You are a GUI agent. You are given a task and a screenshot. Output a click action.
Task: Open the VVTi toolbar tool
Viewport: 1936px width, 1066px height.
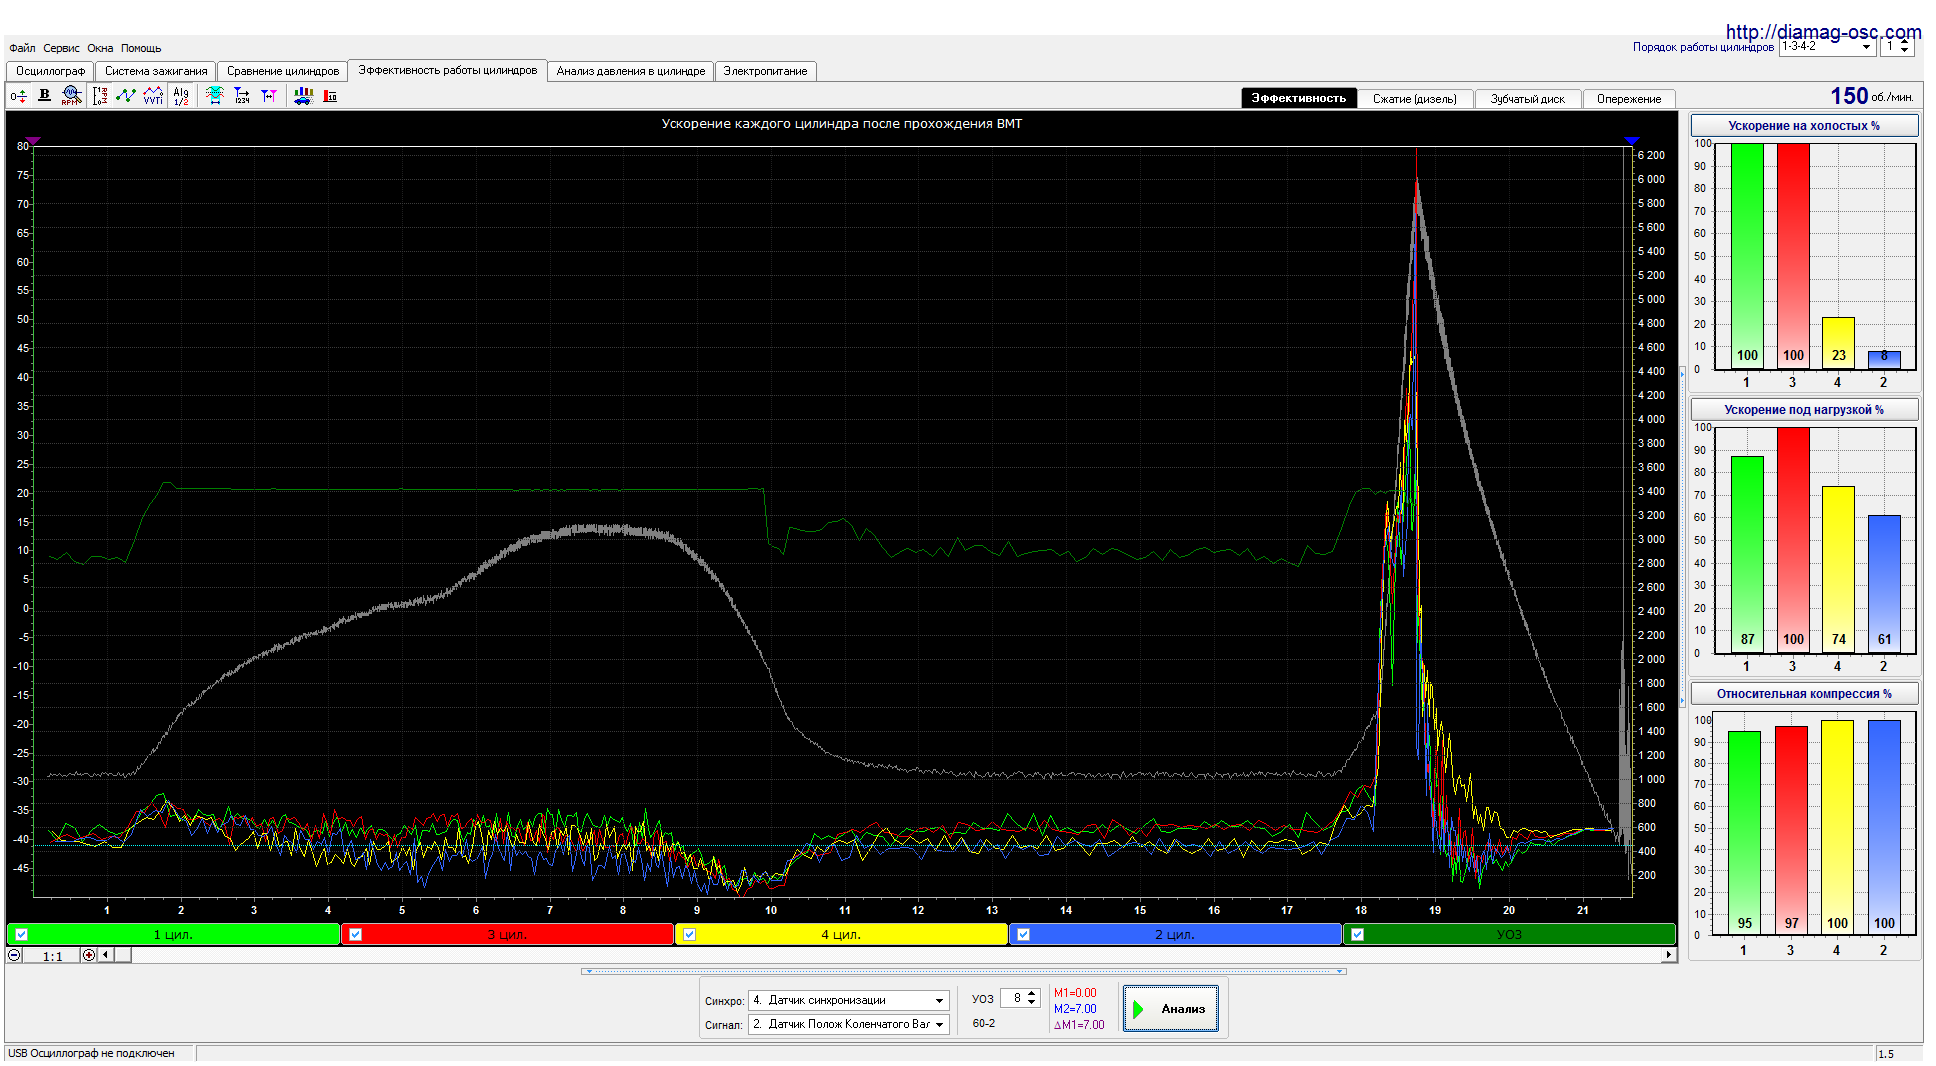153,96
